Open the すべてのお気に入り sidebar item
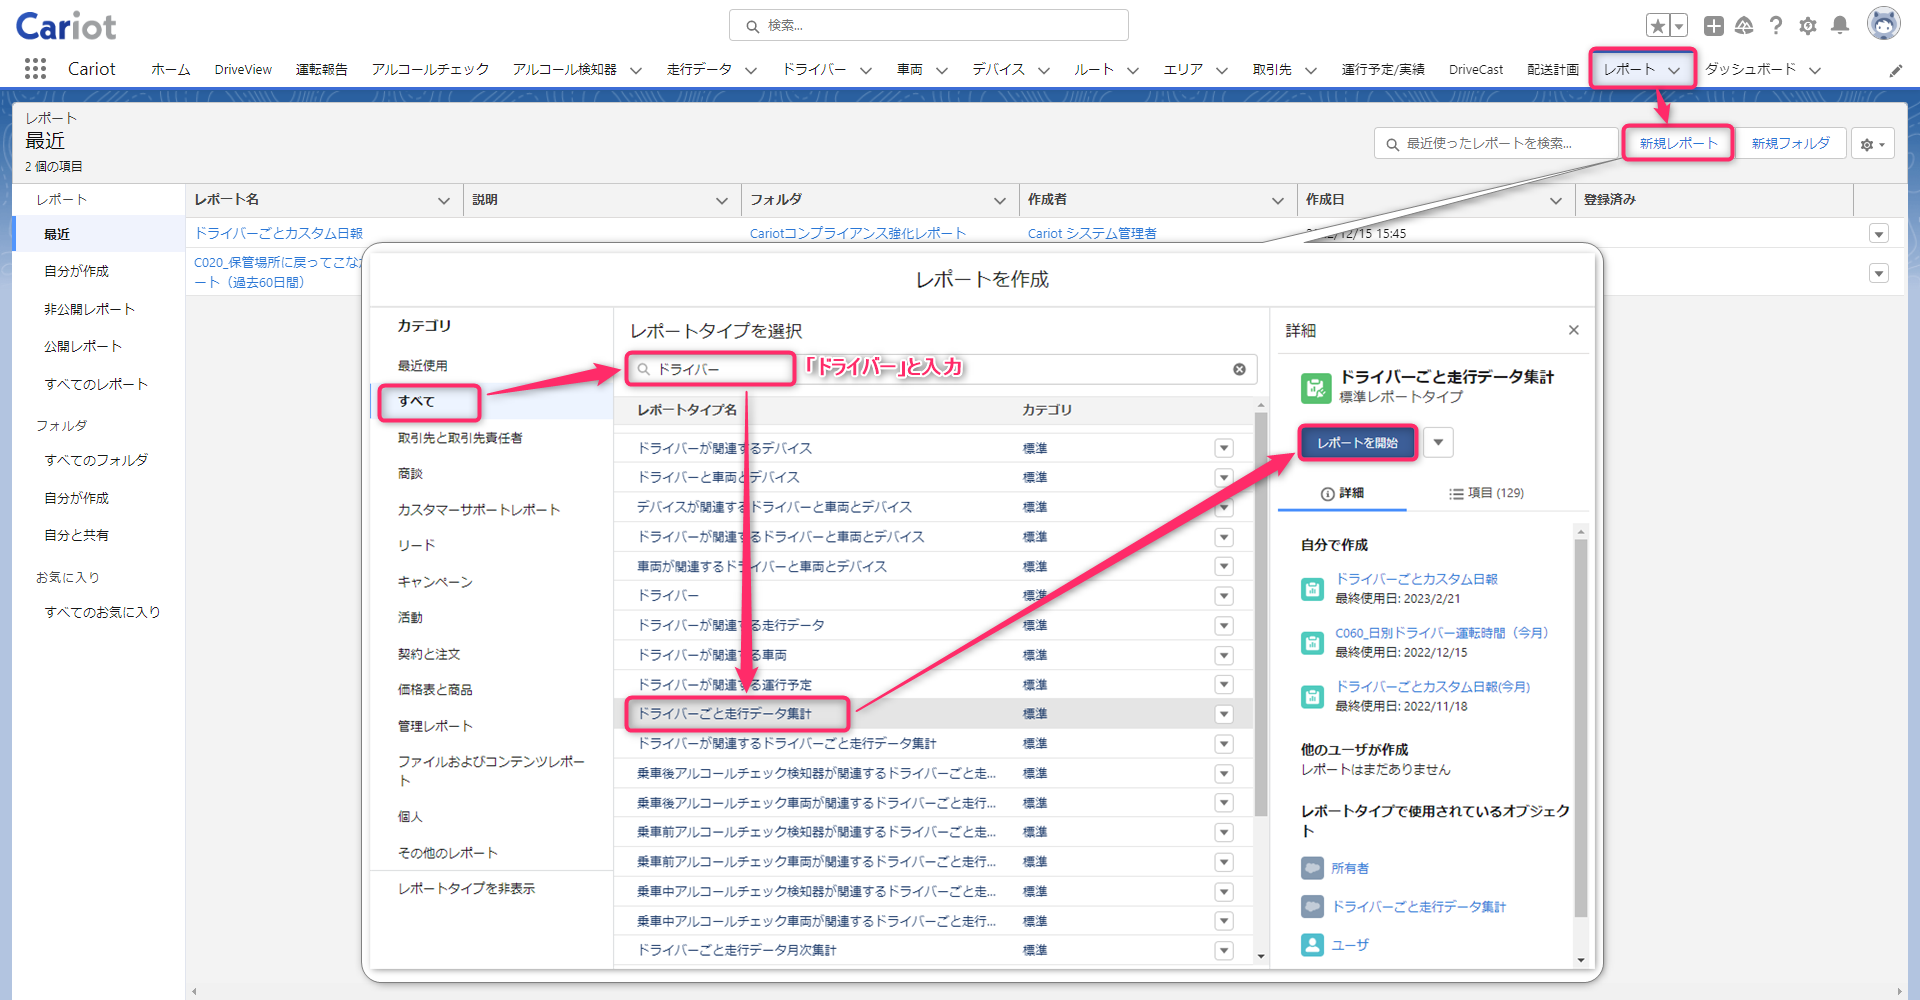The height and width of the screenshot is (1000, 1920). [102, 612]
